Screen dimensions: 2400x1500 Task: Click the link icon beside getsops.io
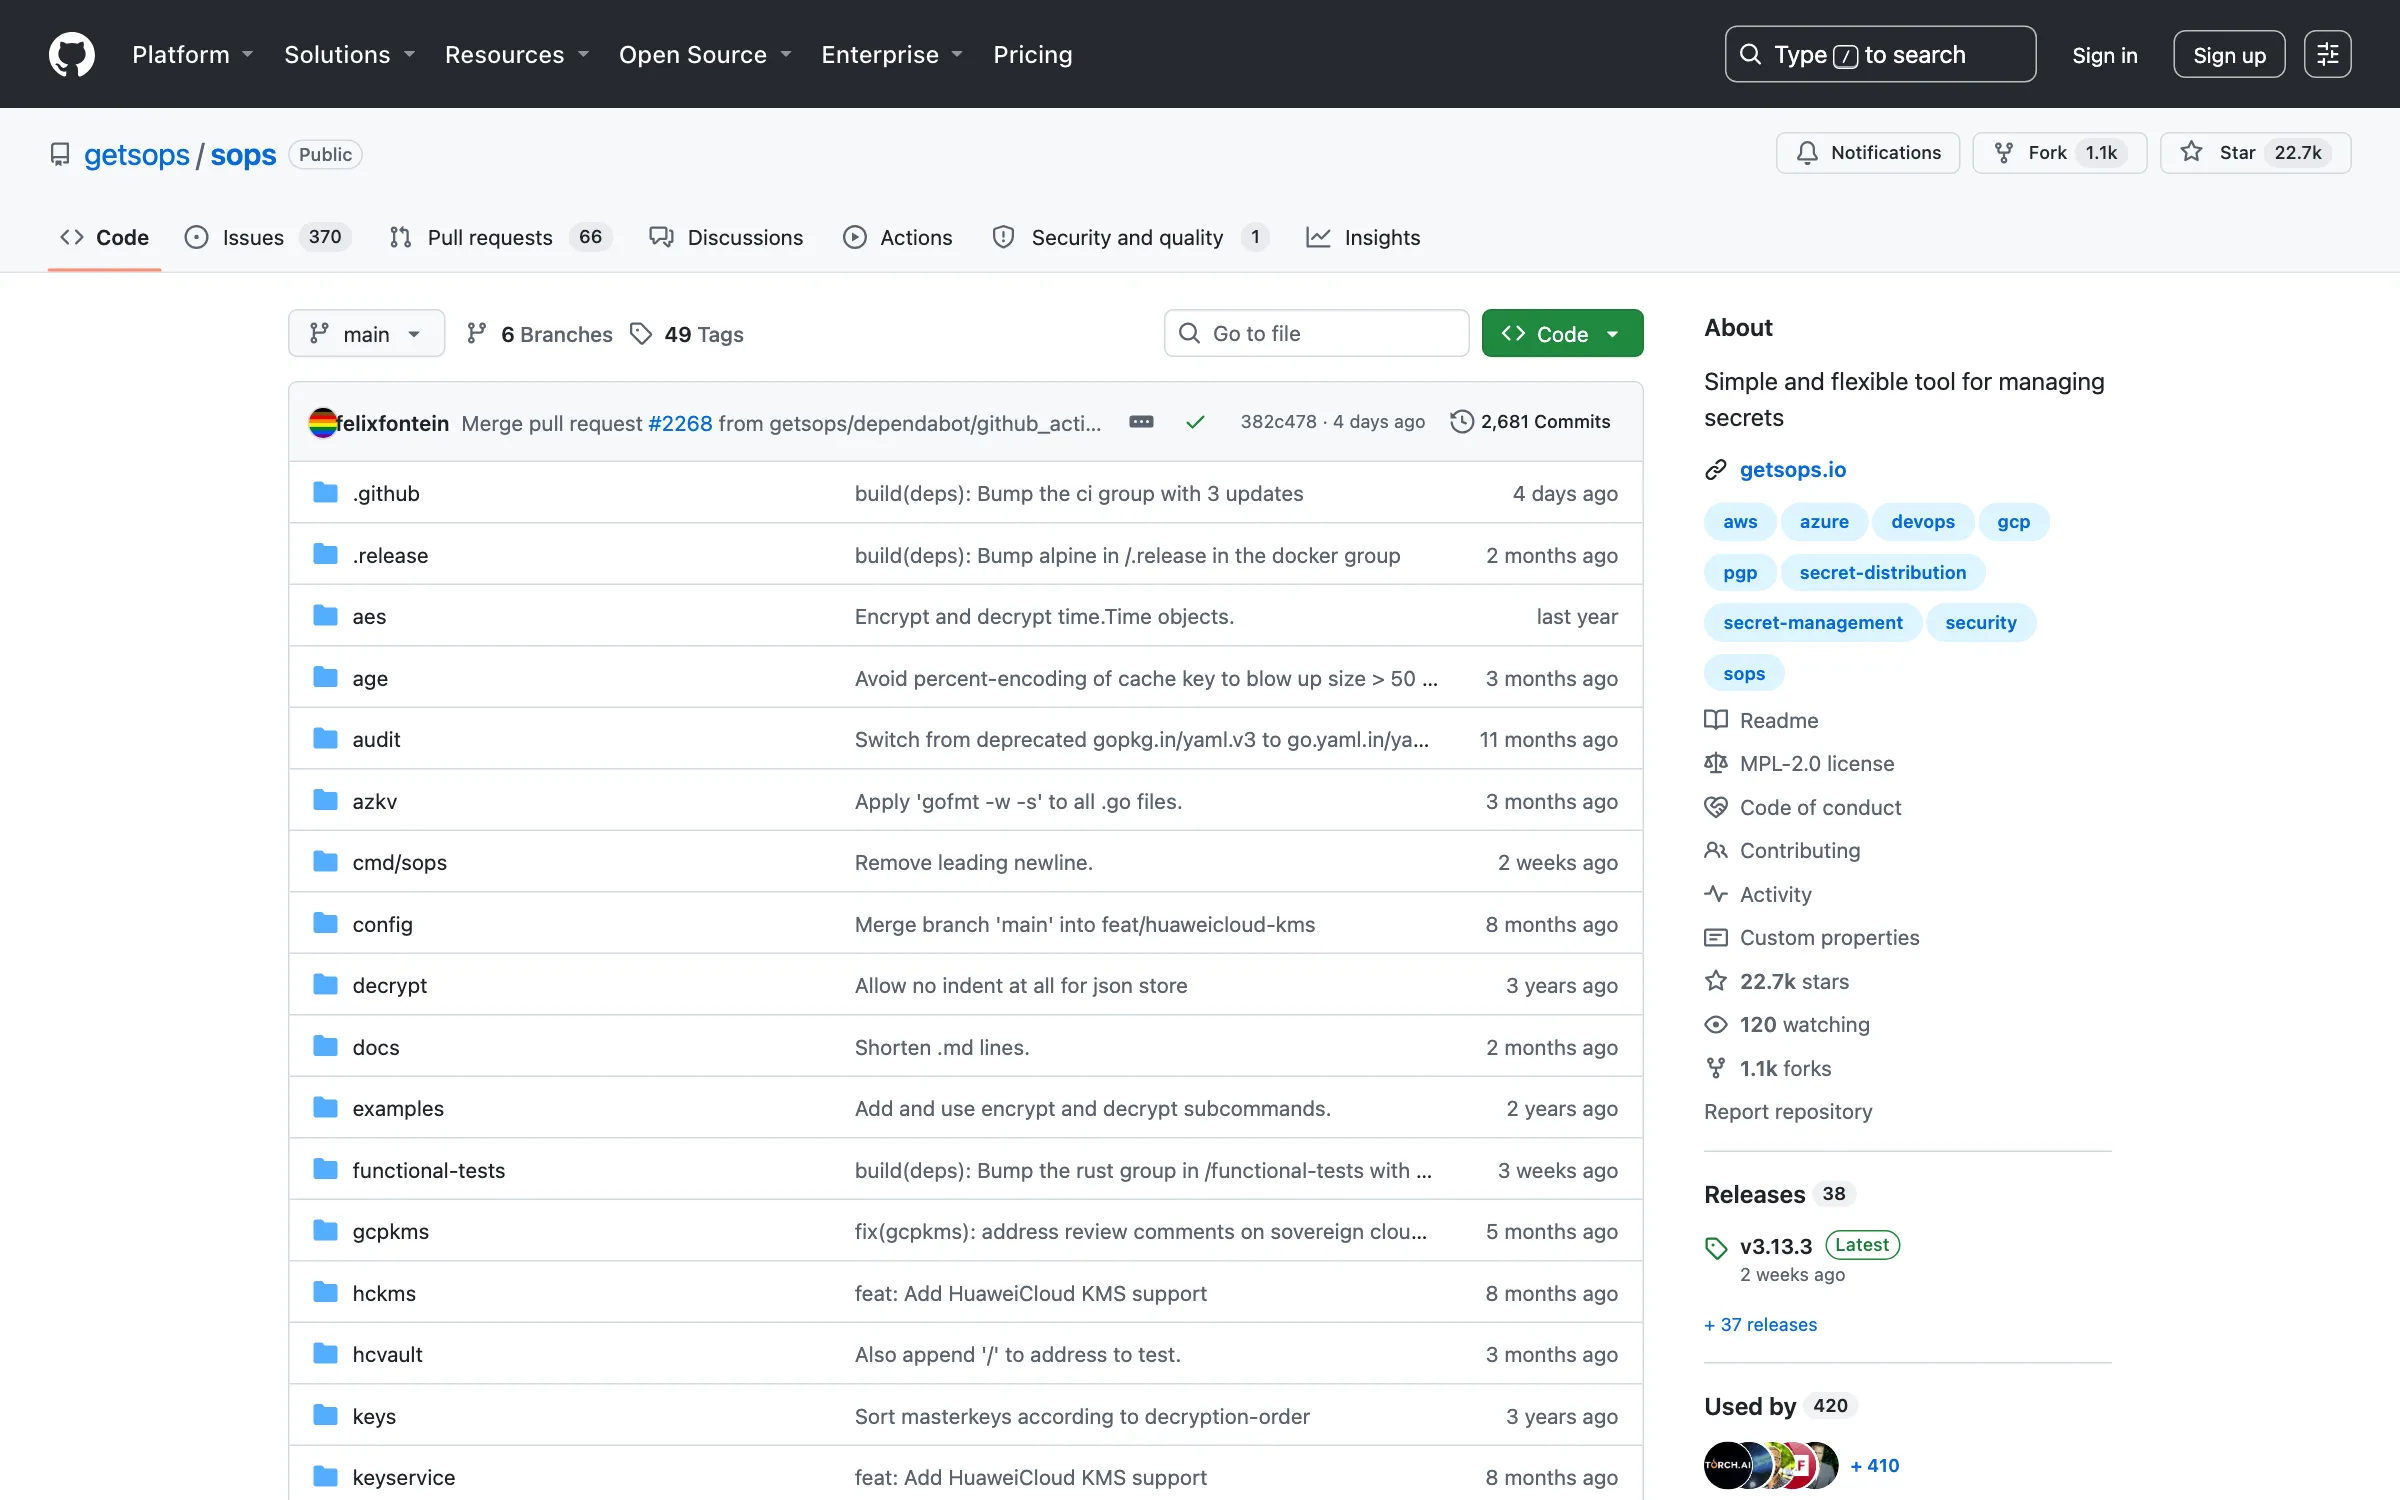(x=1716, y=469)
